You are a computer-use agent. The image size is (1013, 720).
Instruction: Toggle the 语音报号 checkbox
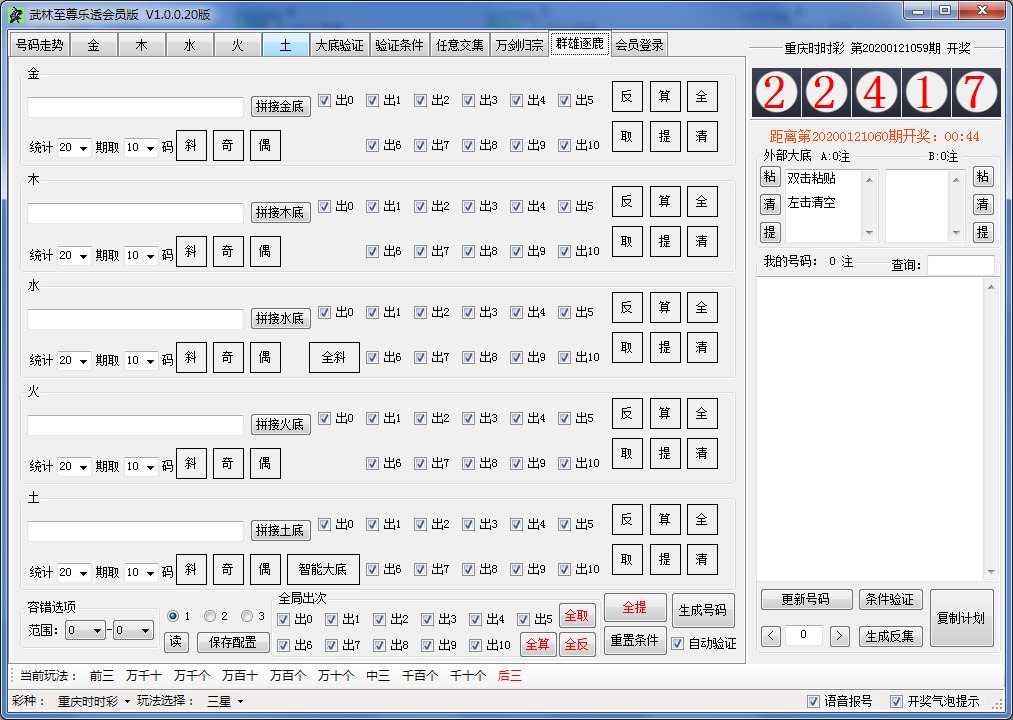pyautogui.click(x=813, y=701)
